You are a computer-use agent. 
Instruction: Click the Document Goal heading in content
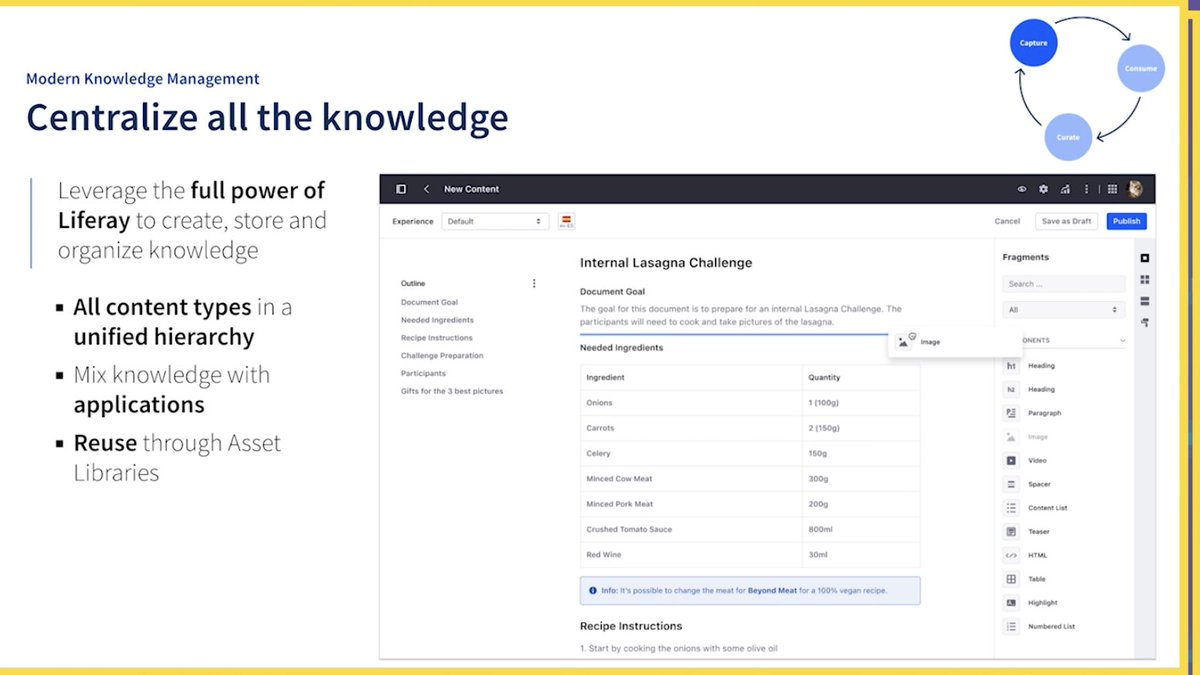(612, 292)
